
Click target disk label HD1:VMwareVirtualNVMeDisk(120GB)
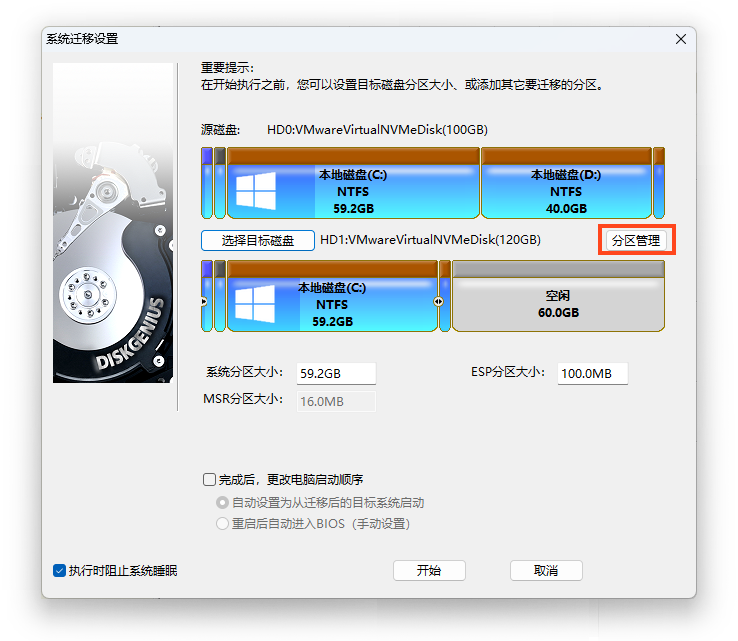[x=430, y=240]
